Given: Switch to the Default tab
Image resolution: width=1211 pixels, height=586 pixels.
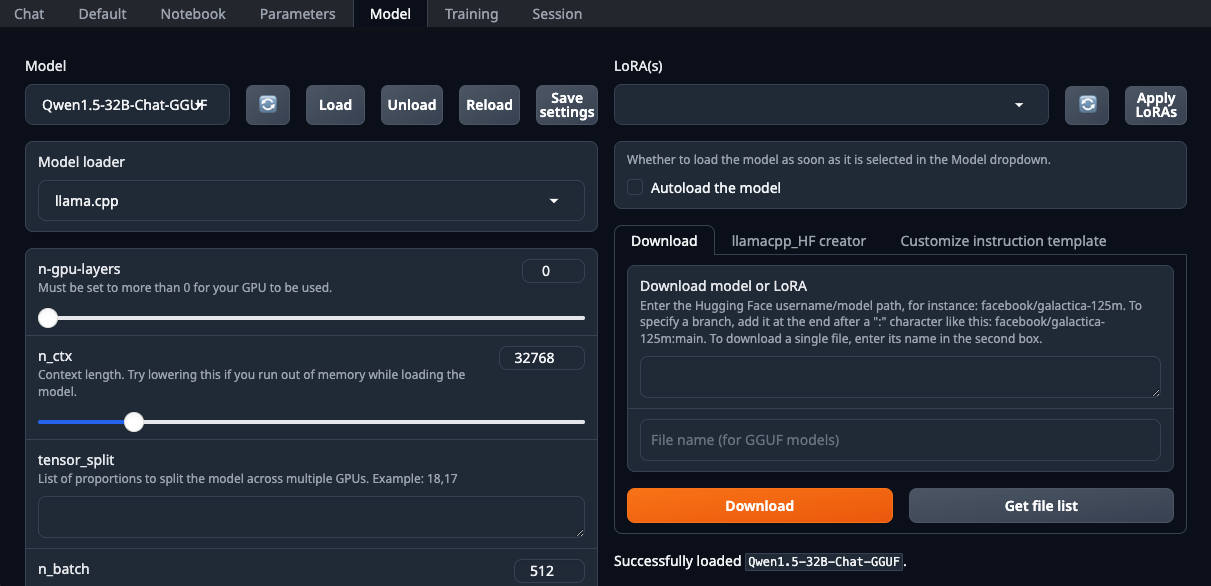Looking at the screenshot, I should [x=103, y=14].
